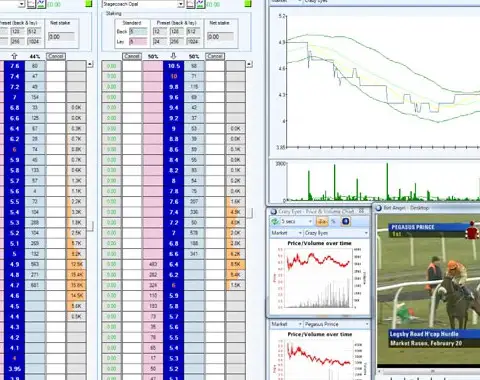
Task: Click the blue round icon in chart toolbar
Action: click(x=346, y=221)
